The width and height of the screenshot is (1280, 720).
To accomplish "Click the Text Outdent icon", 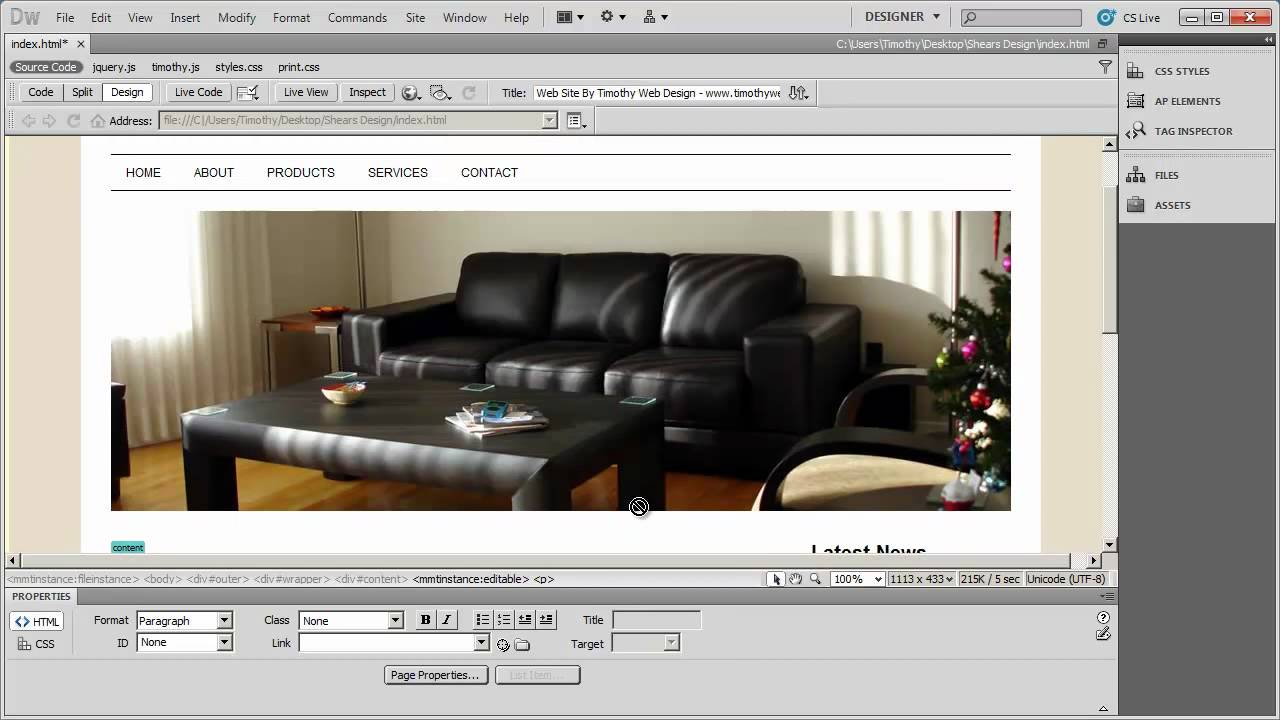I will point(525,620).
